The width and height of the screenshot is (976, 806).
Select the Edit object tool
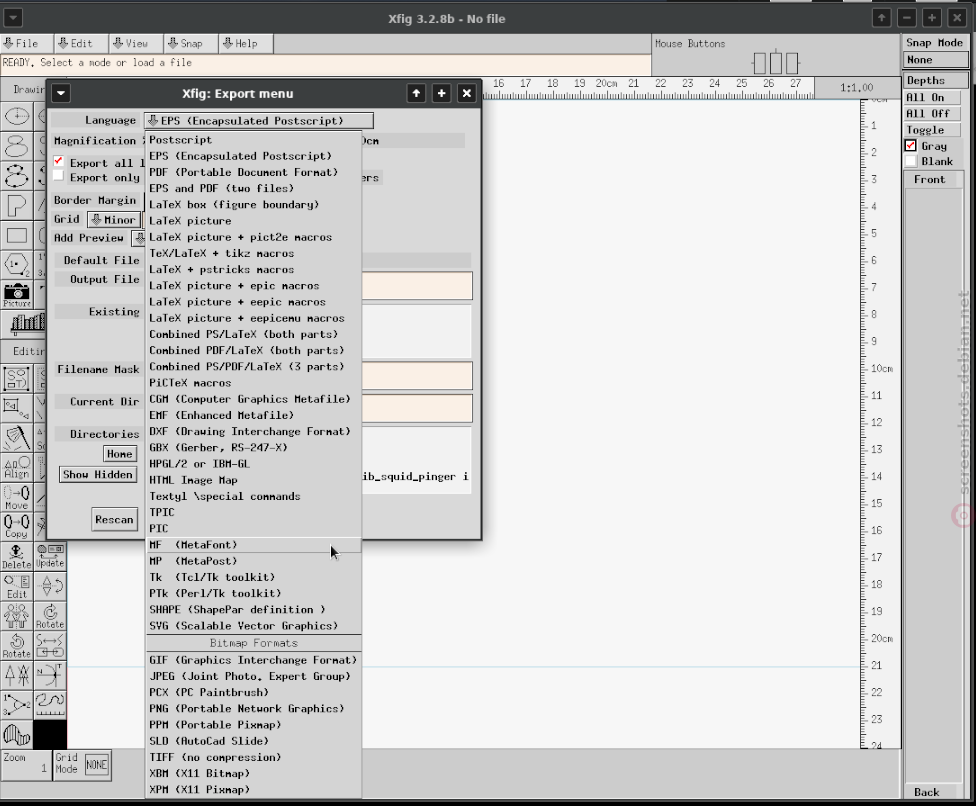click(17, 586)
